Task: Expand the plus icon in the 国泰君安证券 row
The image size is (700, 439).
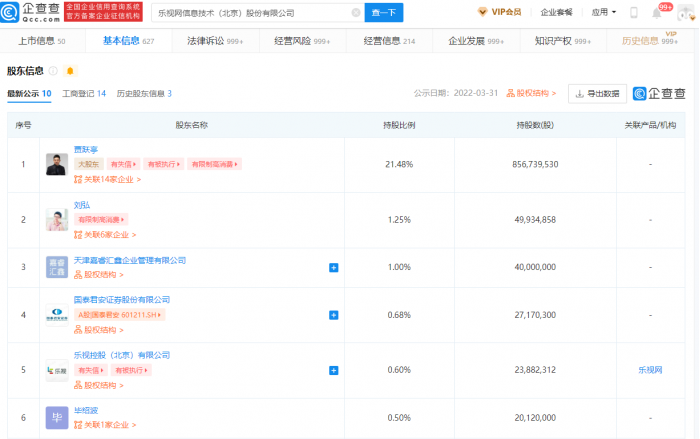Action: [333, 315]
